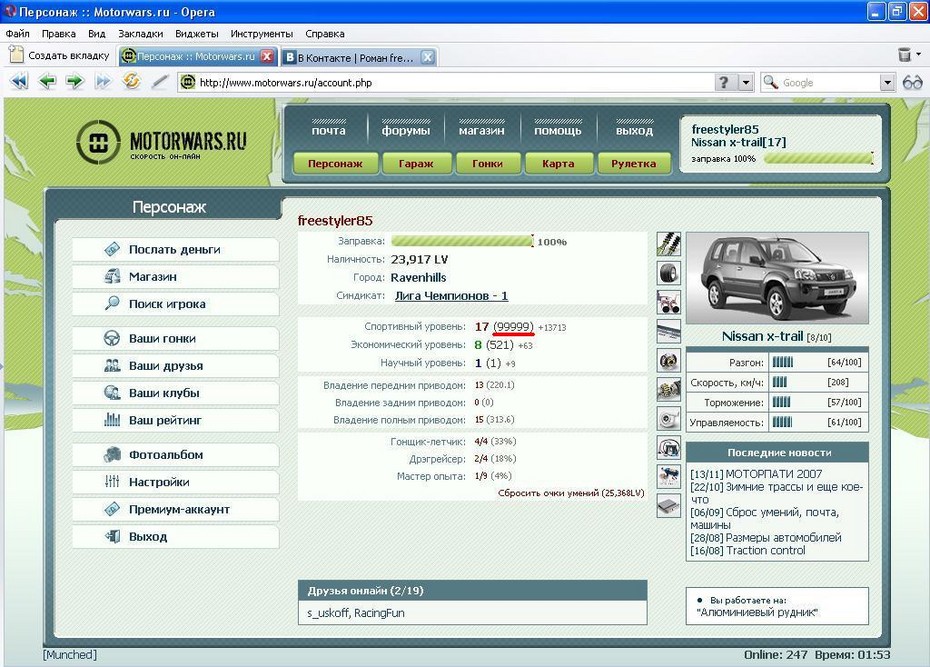Open the Вид menu
This screenshot has width=930, height=667.
pyautogui.click(x=97, y=34)
